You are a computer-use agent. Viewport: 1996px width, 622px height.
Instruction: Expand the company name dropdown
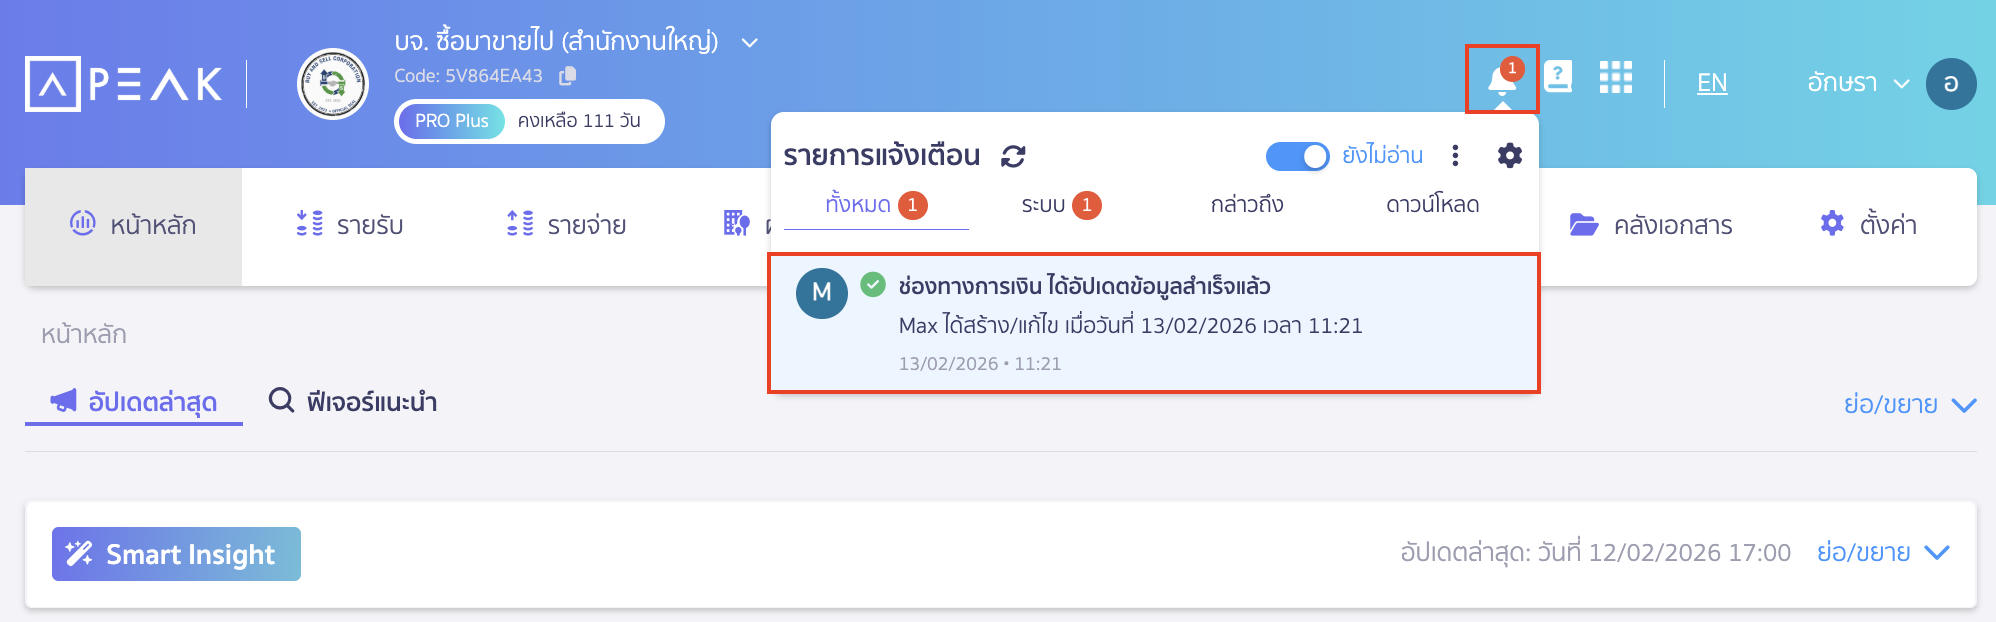pyautogui.click(x=749, y=43)
